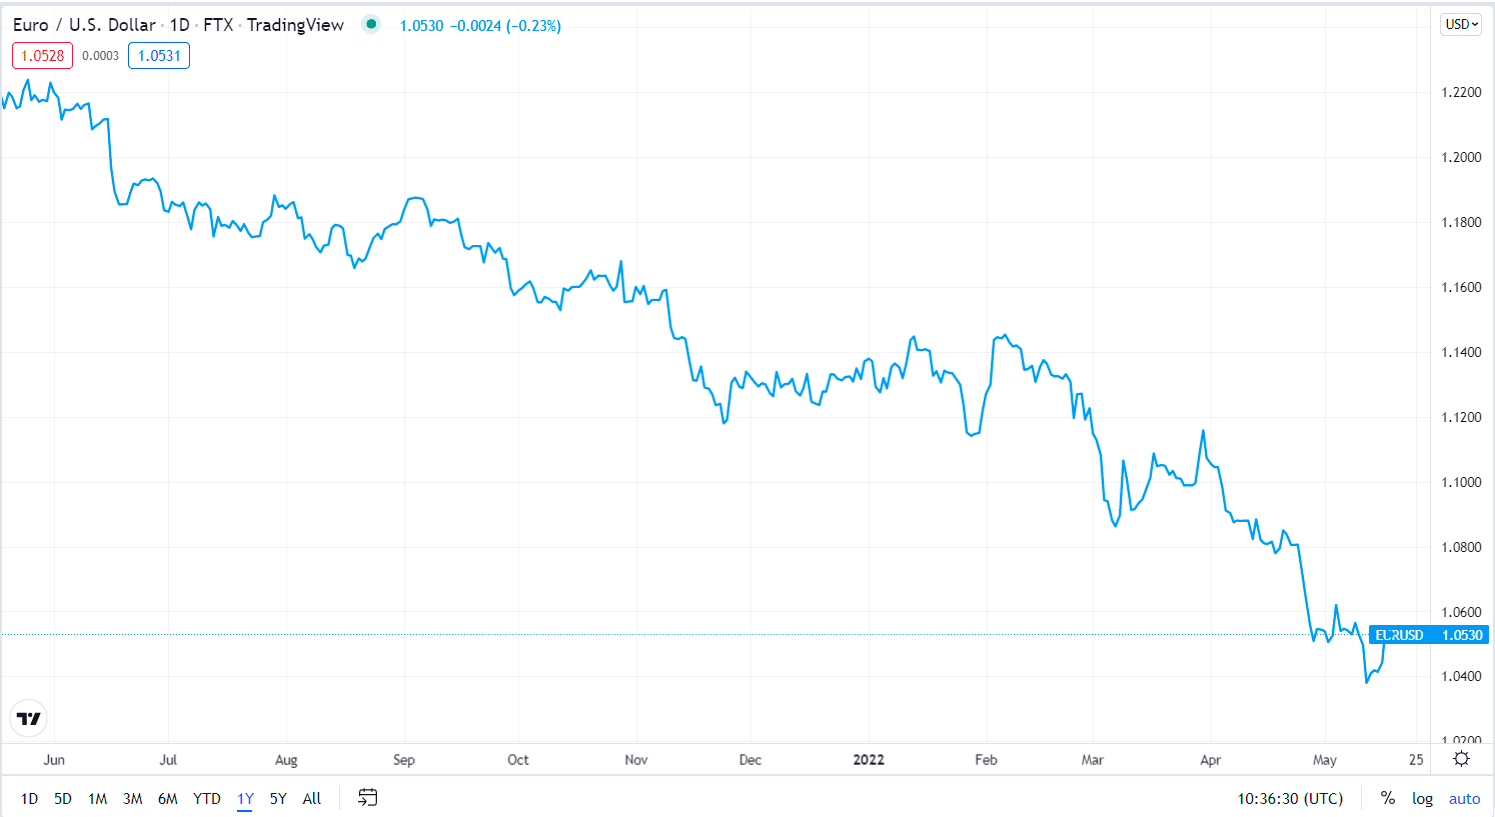
Task: Toggle auto scale mode
Action: [1464, 798]
